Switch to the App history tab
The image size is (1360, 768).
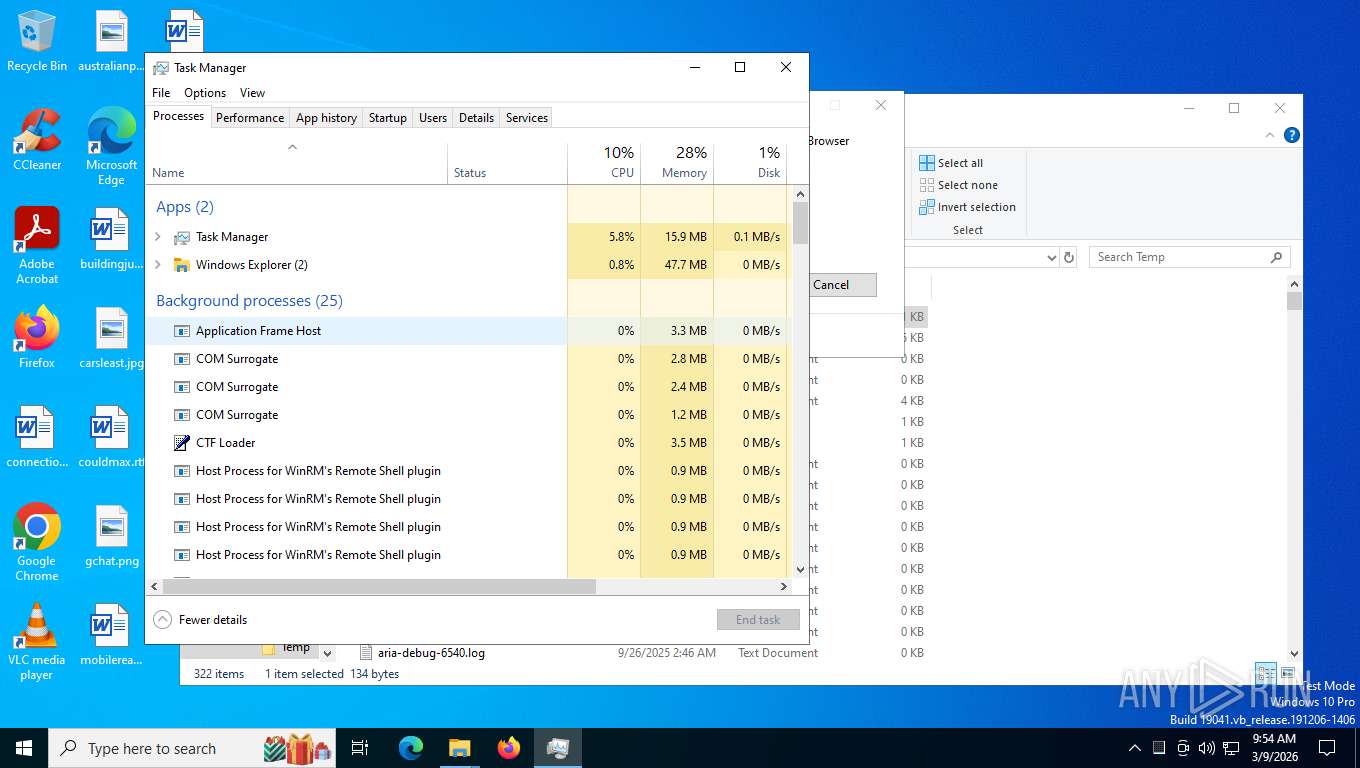pos(326,118)
